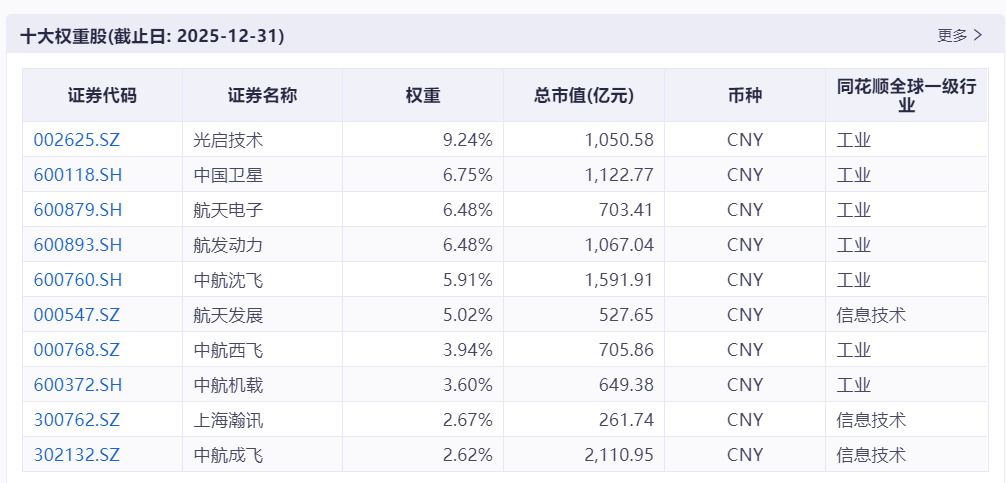Click the 总市值(亿元) column header
Viewport: 1006px width, 483px height.
[x=584, y=96]
